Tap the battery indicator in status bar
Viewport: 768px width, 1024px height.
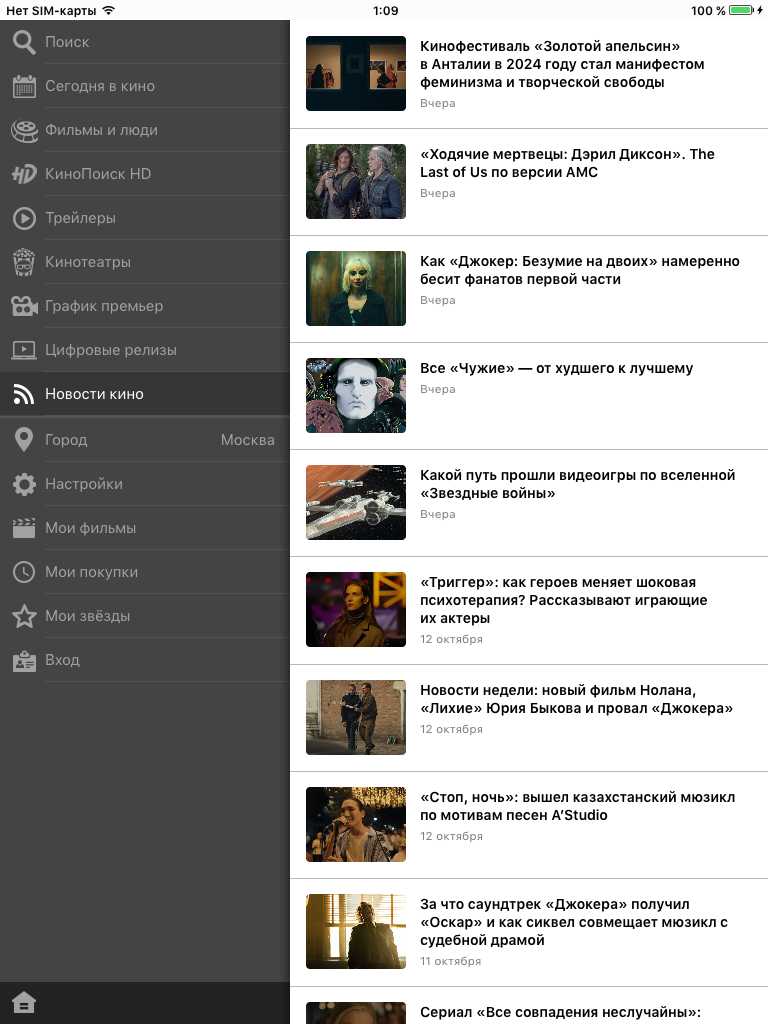pos(741,10)
